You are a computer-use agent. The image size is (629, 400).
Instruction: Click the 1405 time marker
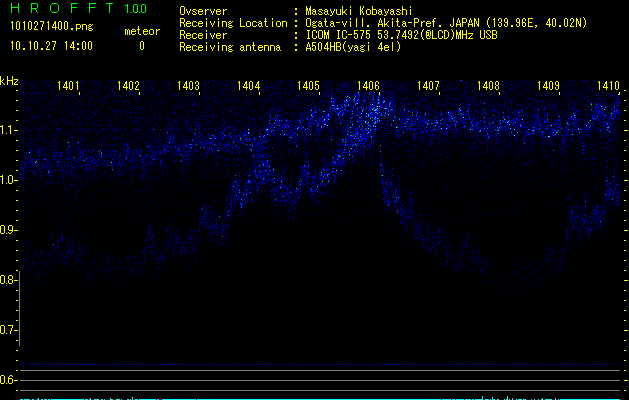click(308, 85)
